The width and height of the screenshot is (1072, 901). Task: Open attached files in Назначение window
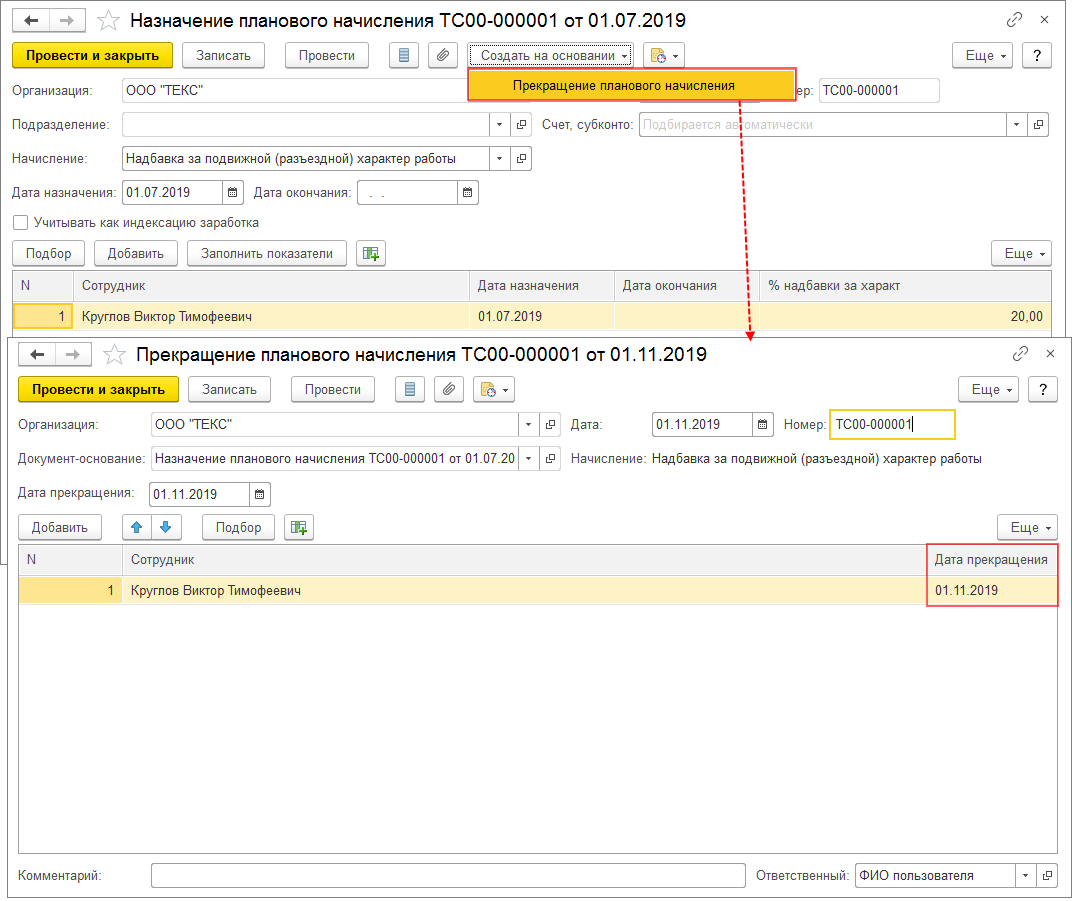(x=443, y=55)
